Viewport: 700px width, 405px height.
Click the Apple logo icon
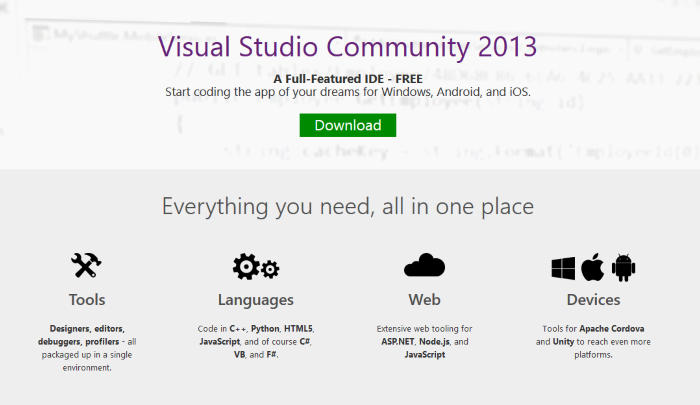click(x=593, y=267)
